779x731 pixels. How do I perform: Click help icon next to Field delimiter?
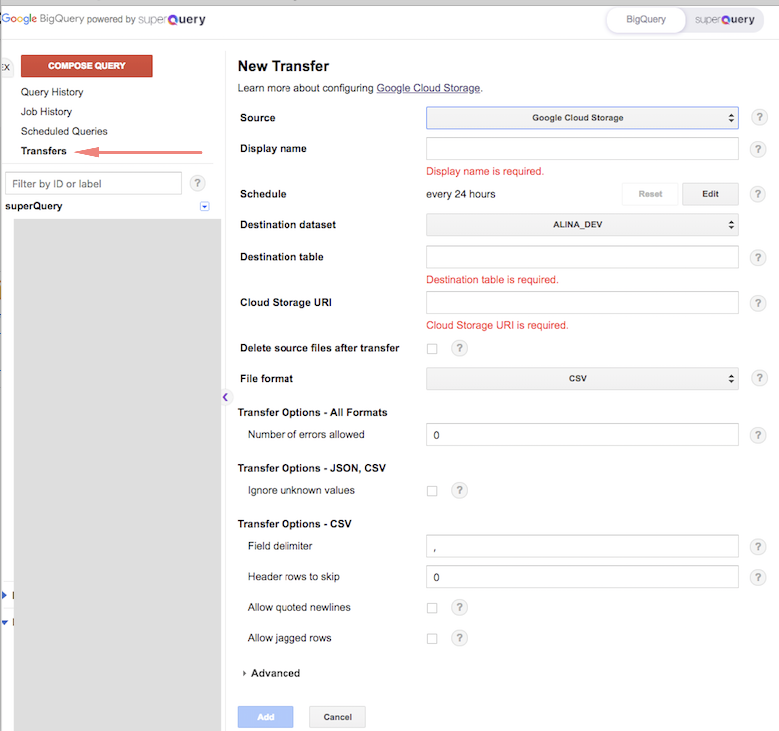(759, 546)
